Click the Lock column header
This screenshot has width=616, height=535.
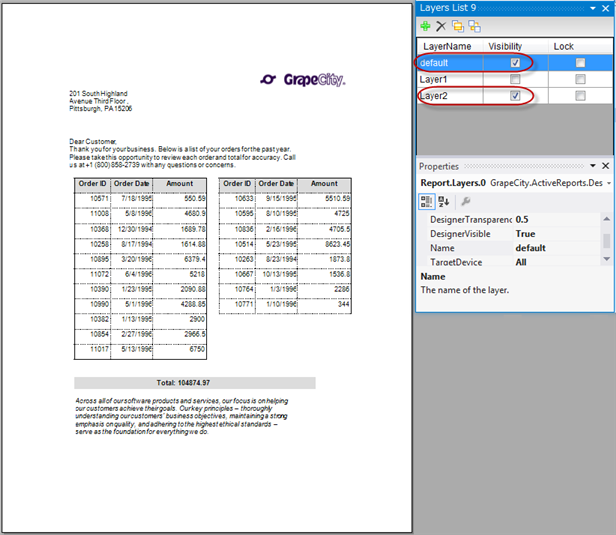(580, 46)
